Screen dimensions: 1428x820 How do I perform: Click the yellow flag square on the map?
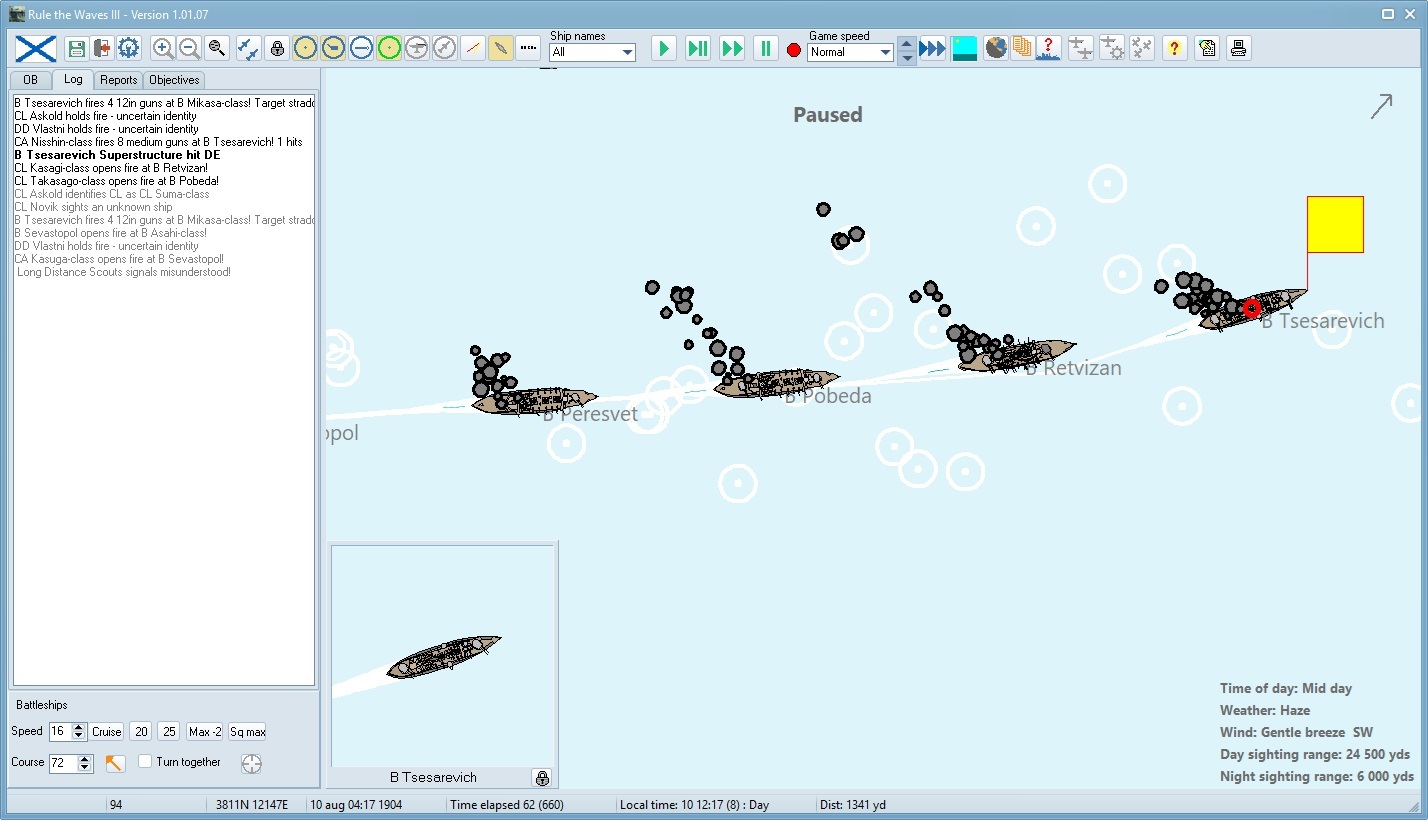pyautogui.click(x=1335, y=224)
